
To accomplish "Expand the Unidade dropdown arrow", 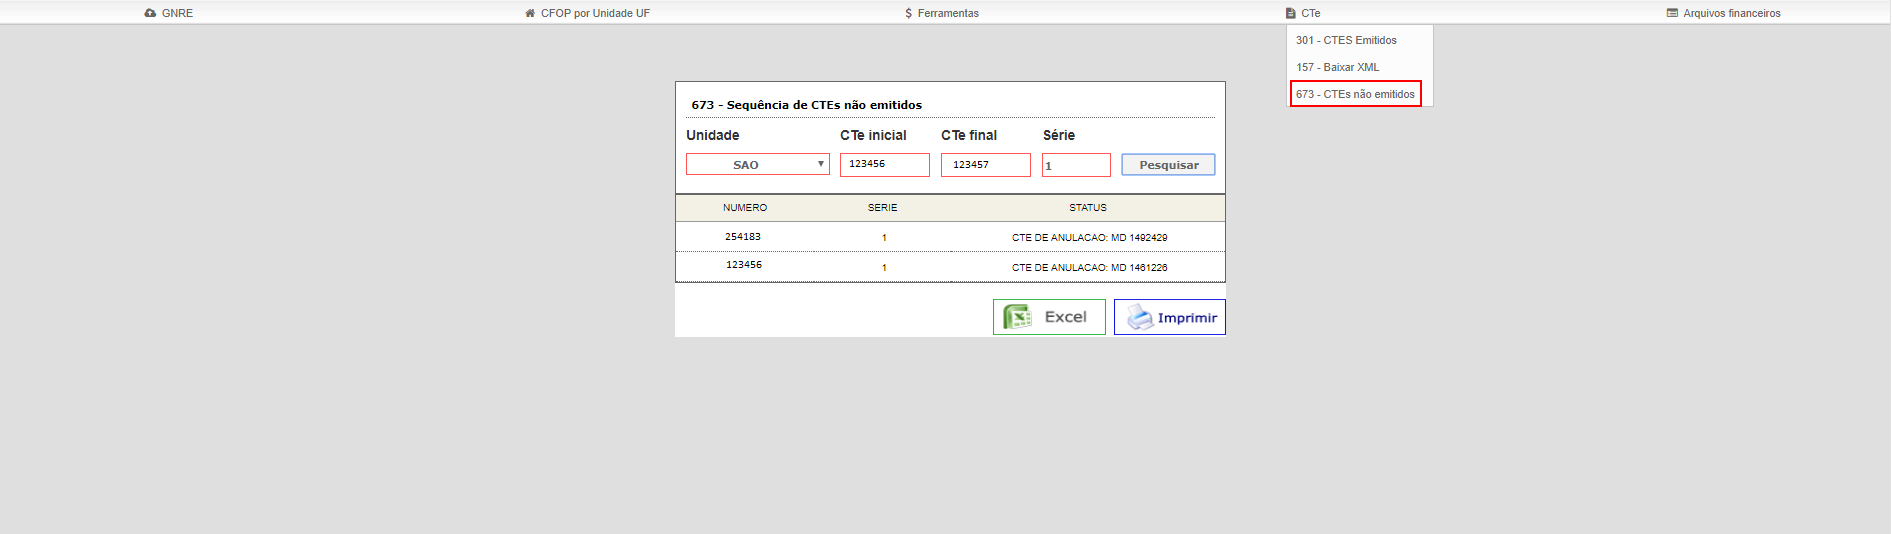I will [821, 164].
